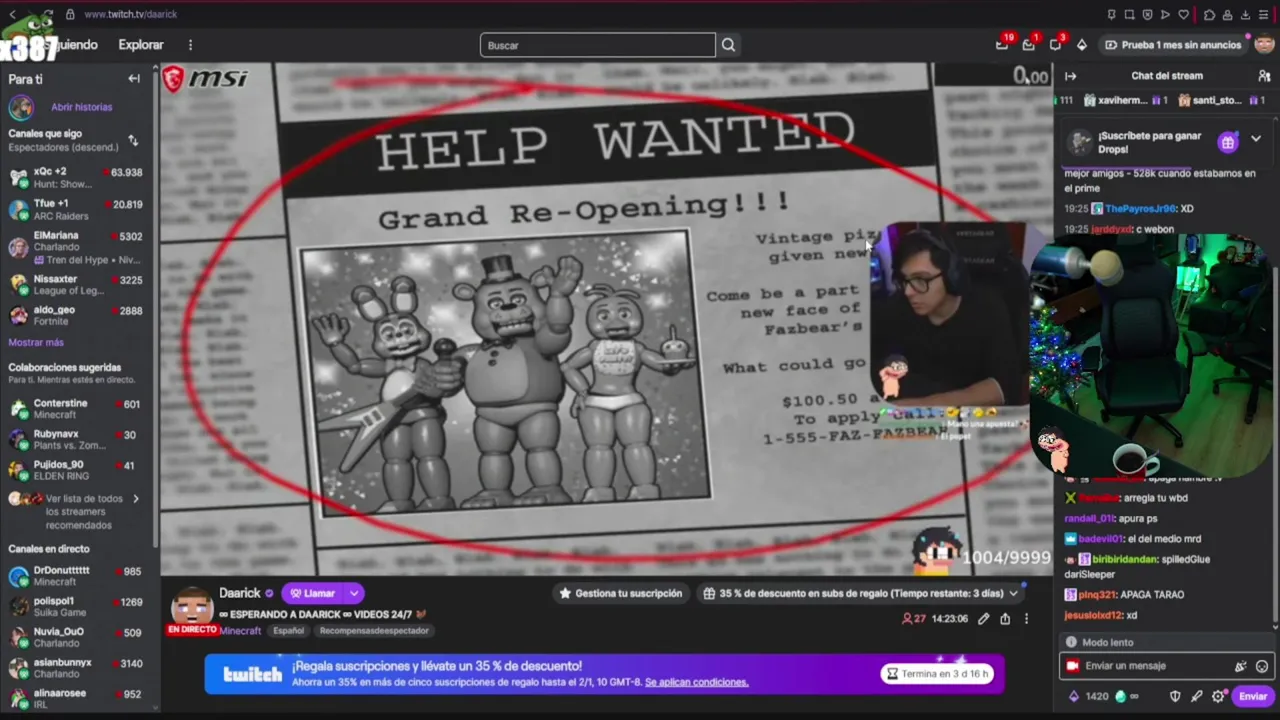1280x720 pixels.
Task: Open Pujidos_90 ELDEN RING channel
Action: tap(76, 470)
